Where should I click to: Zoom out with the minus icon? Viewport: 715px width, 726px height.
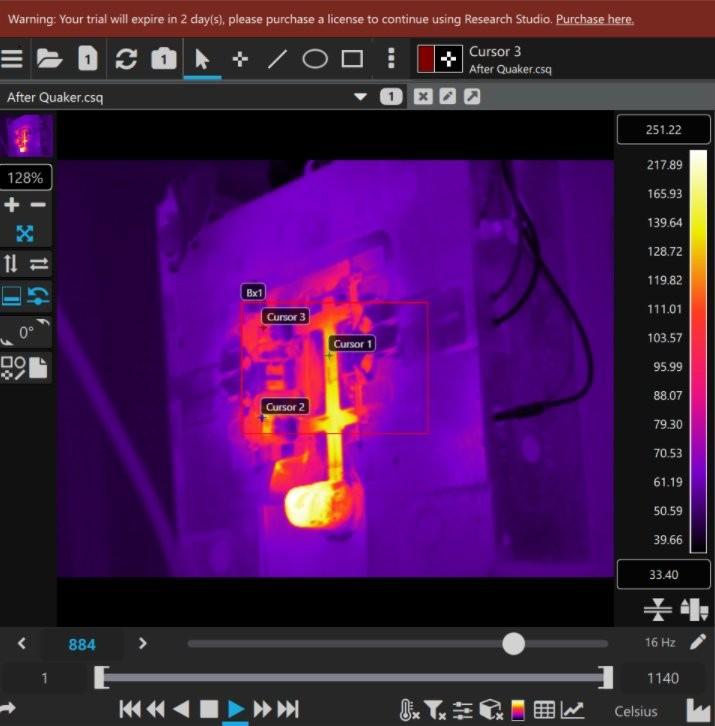tap(38, 205)
